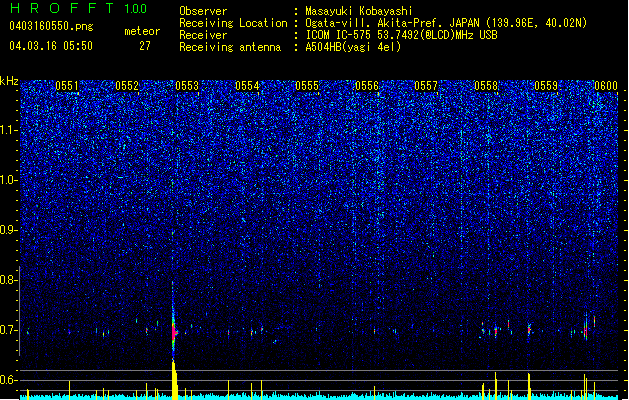This screenshot has height=400, width=629.
Task: Click the 0.9 kHz axis label
Action: 9,230
